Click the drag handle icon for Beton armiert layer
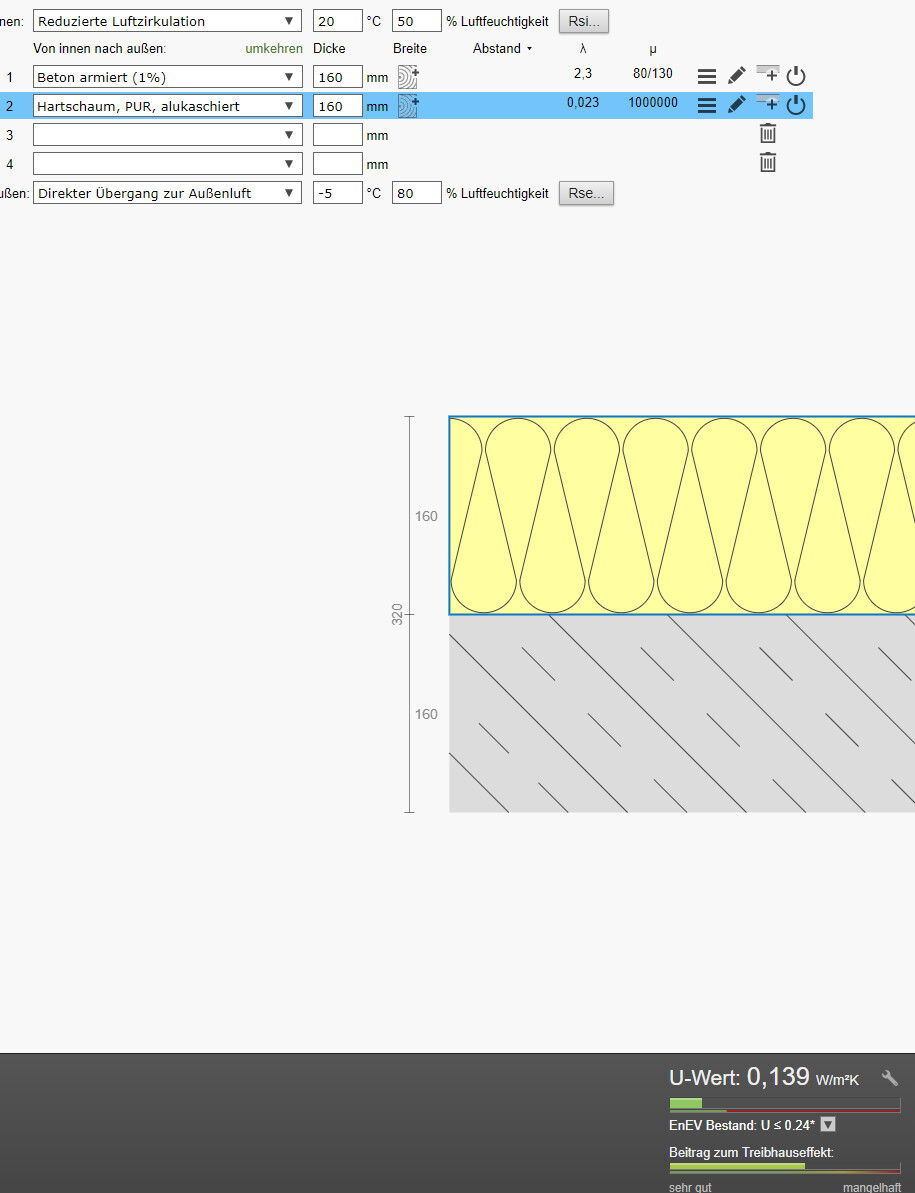The height and width of the screenshot is (1193, 915). [x=706, y=76]
